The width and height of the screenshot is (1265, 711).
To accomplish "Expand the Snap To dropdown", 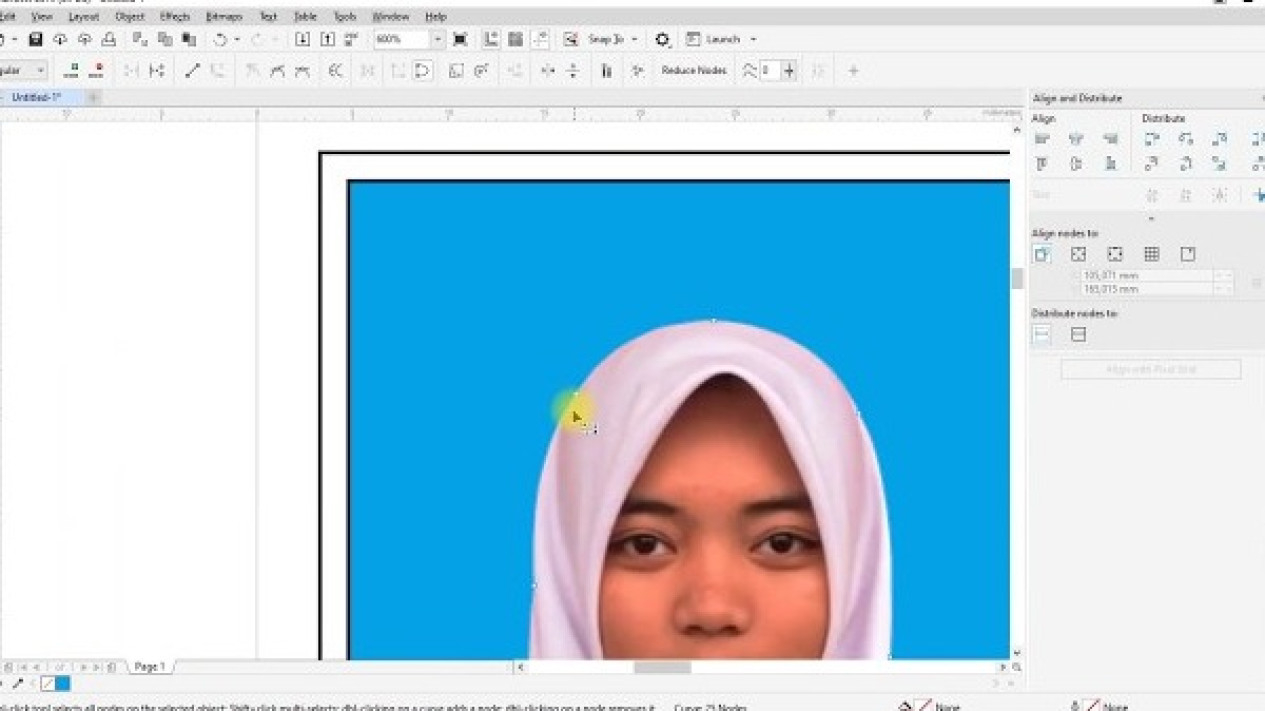I will [x=634, y=39].
